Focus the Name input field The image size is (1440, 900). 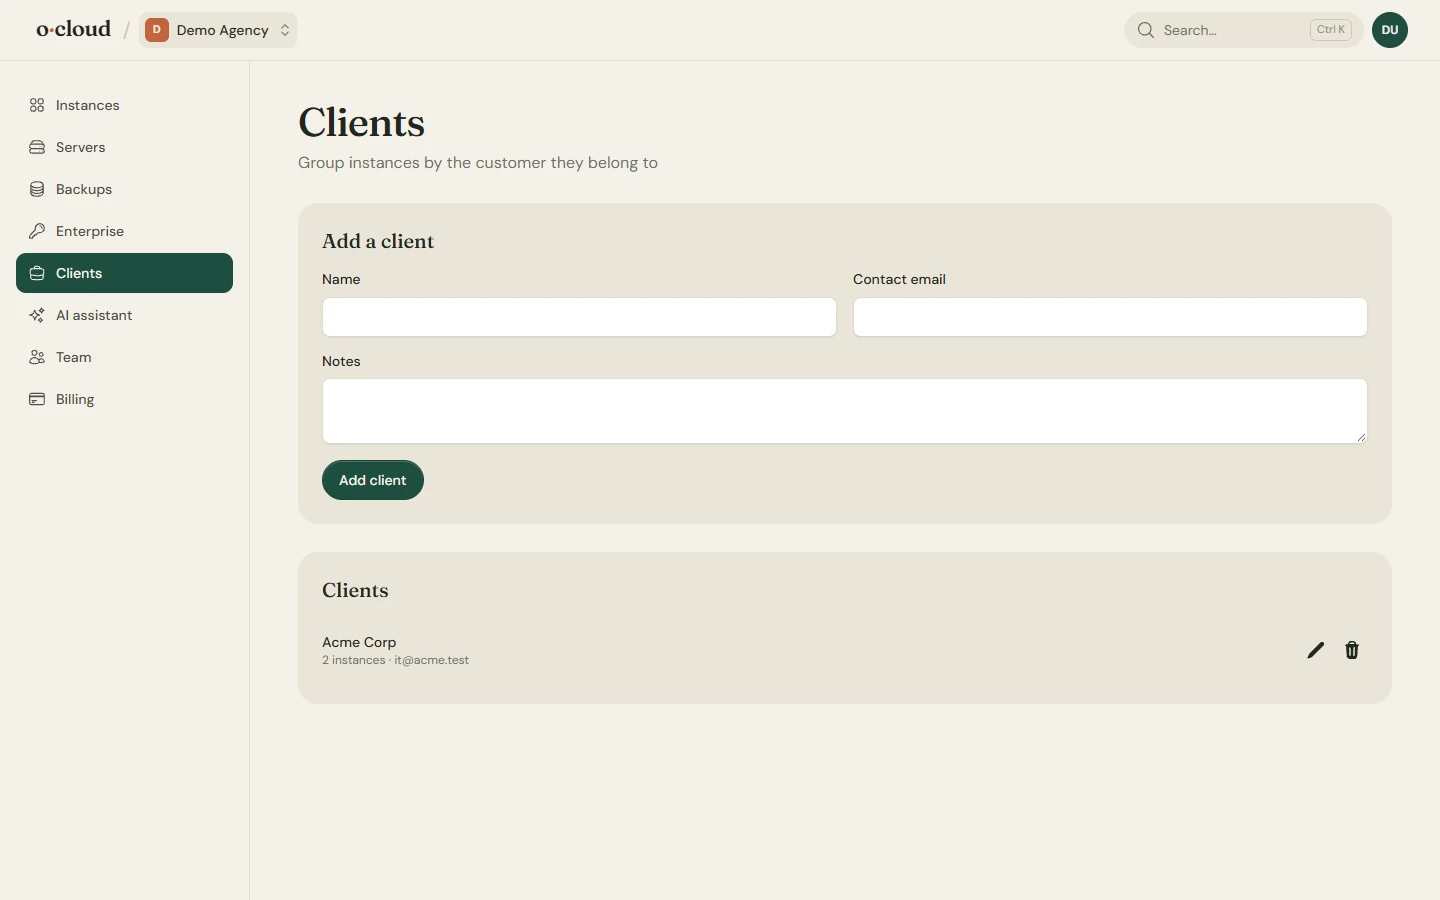point(579,317)
